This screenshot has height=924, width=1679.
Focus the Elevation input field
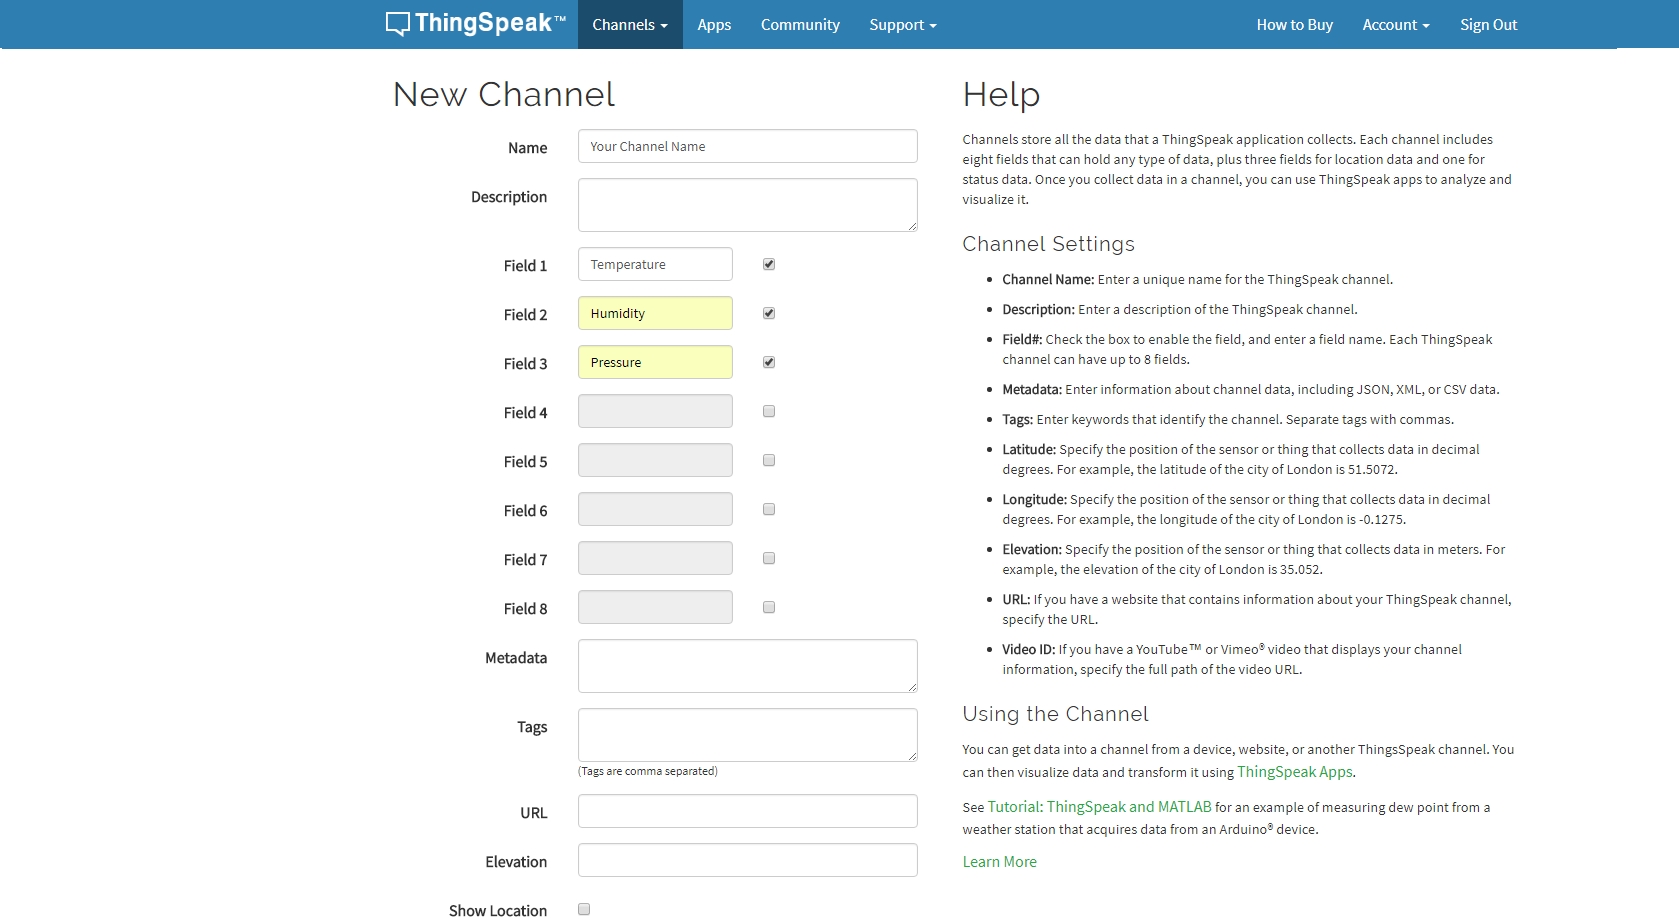[748, 860]
